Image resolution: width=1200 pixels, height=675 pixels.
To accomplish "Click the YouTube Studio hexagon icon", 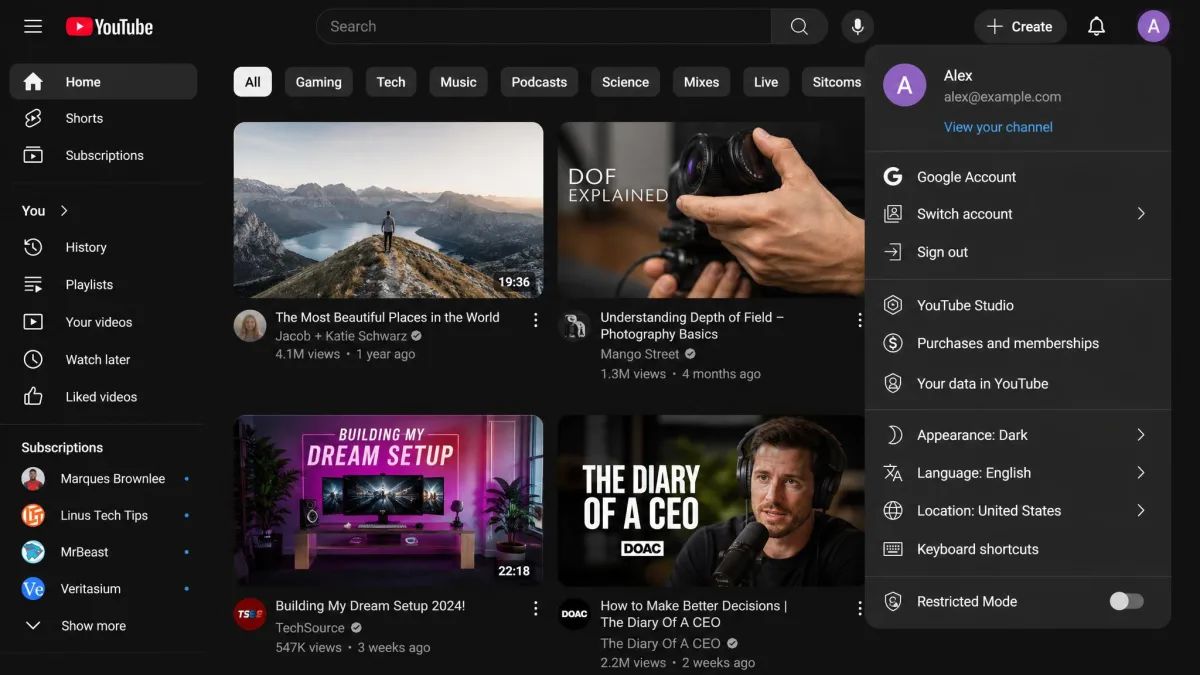I will tap(893, 305).
